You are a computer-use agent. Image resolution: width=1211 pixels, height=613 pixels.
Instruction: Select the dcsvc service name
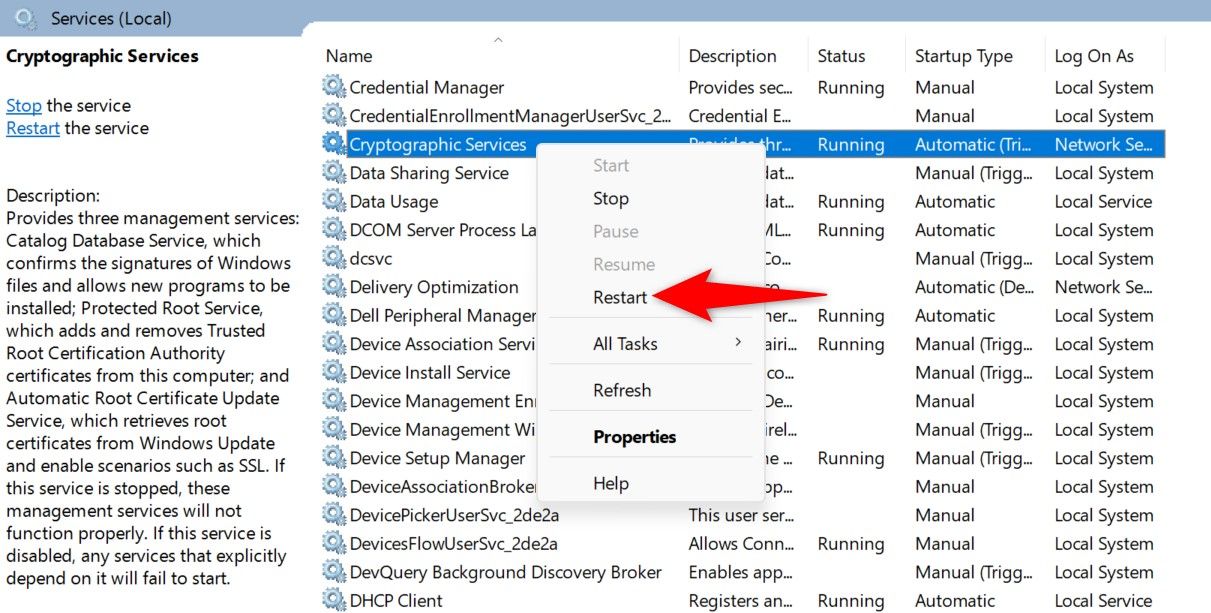(371, 258)
